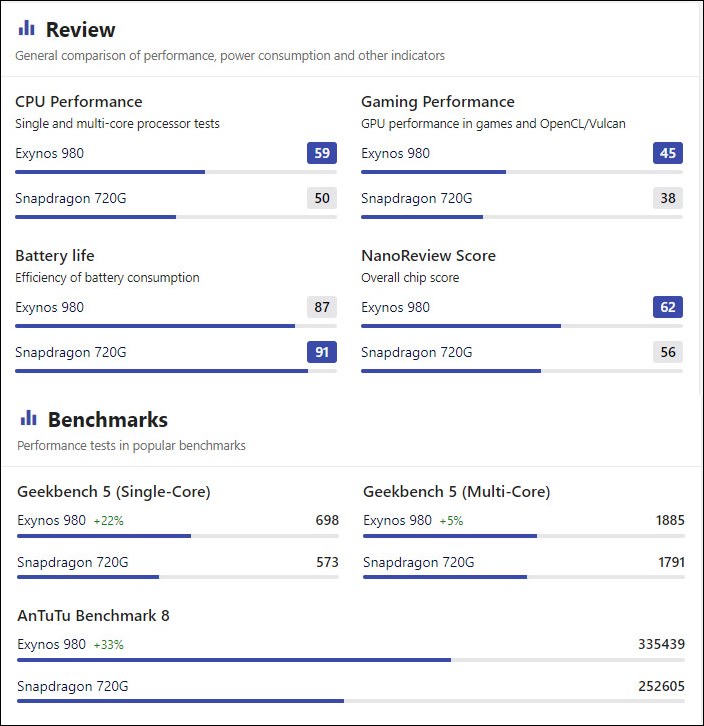Viewport: 704px width, 726px height.
Task: Click the Exynos 980 multi-core value 1885
Action: pyautogui.click(x=670, y=520)
